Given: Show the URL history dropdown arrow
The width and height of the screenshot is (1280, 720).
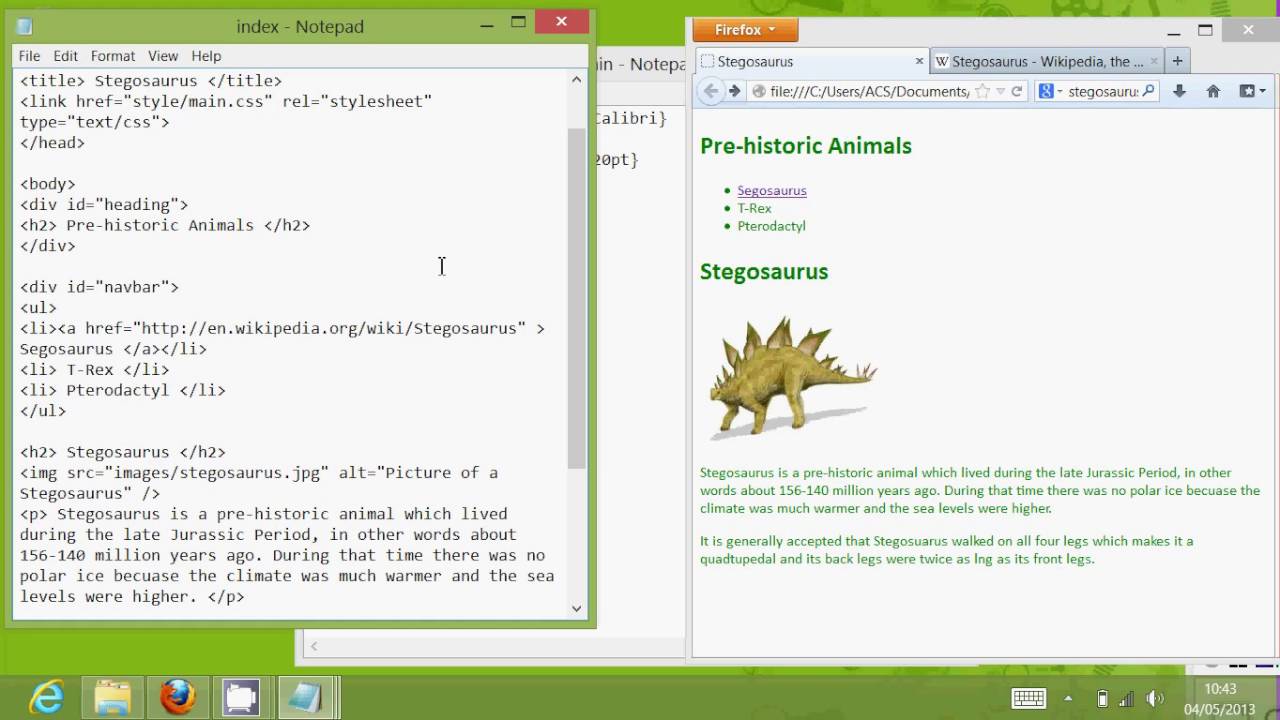Looking at the screenshot, I should tap(1000, 91).
